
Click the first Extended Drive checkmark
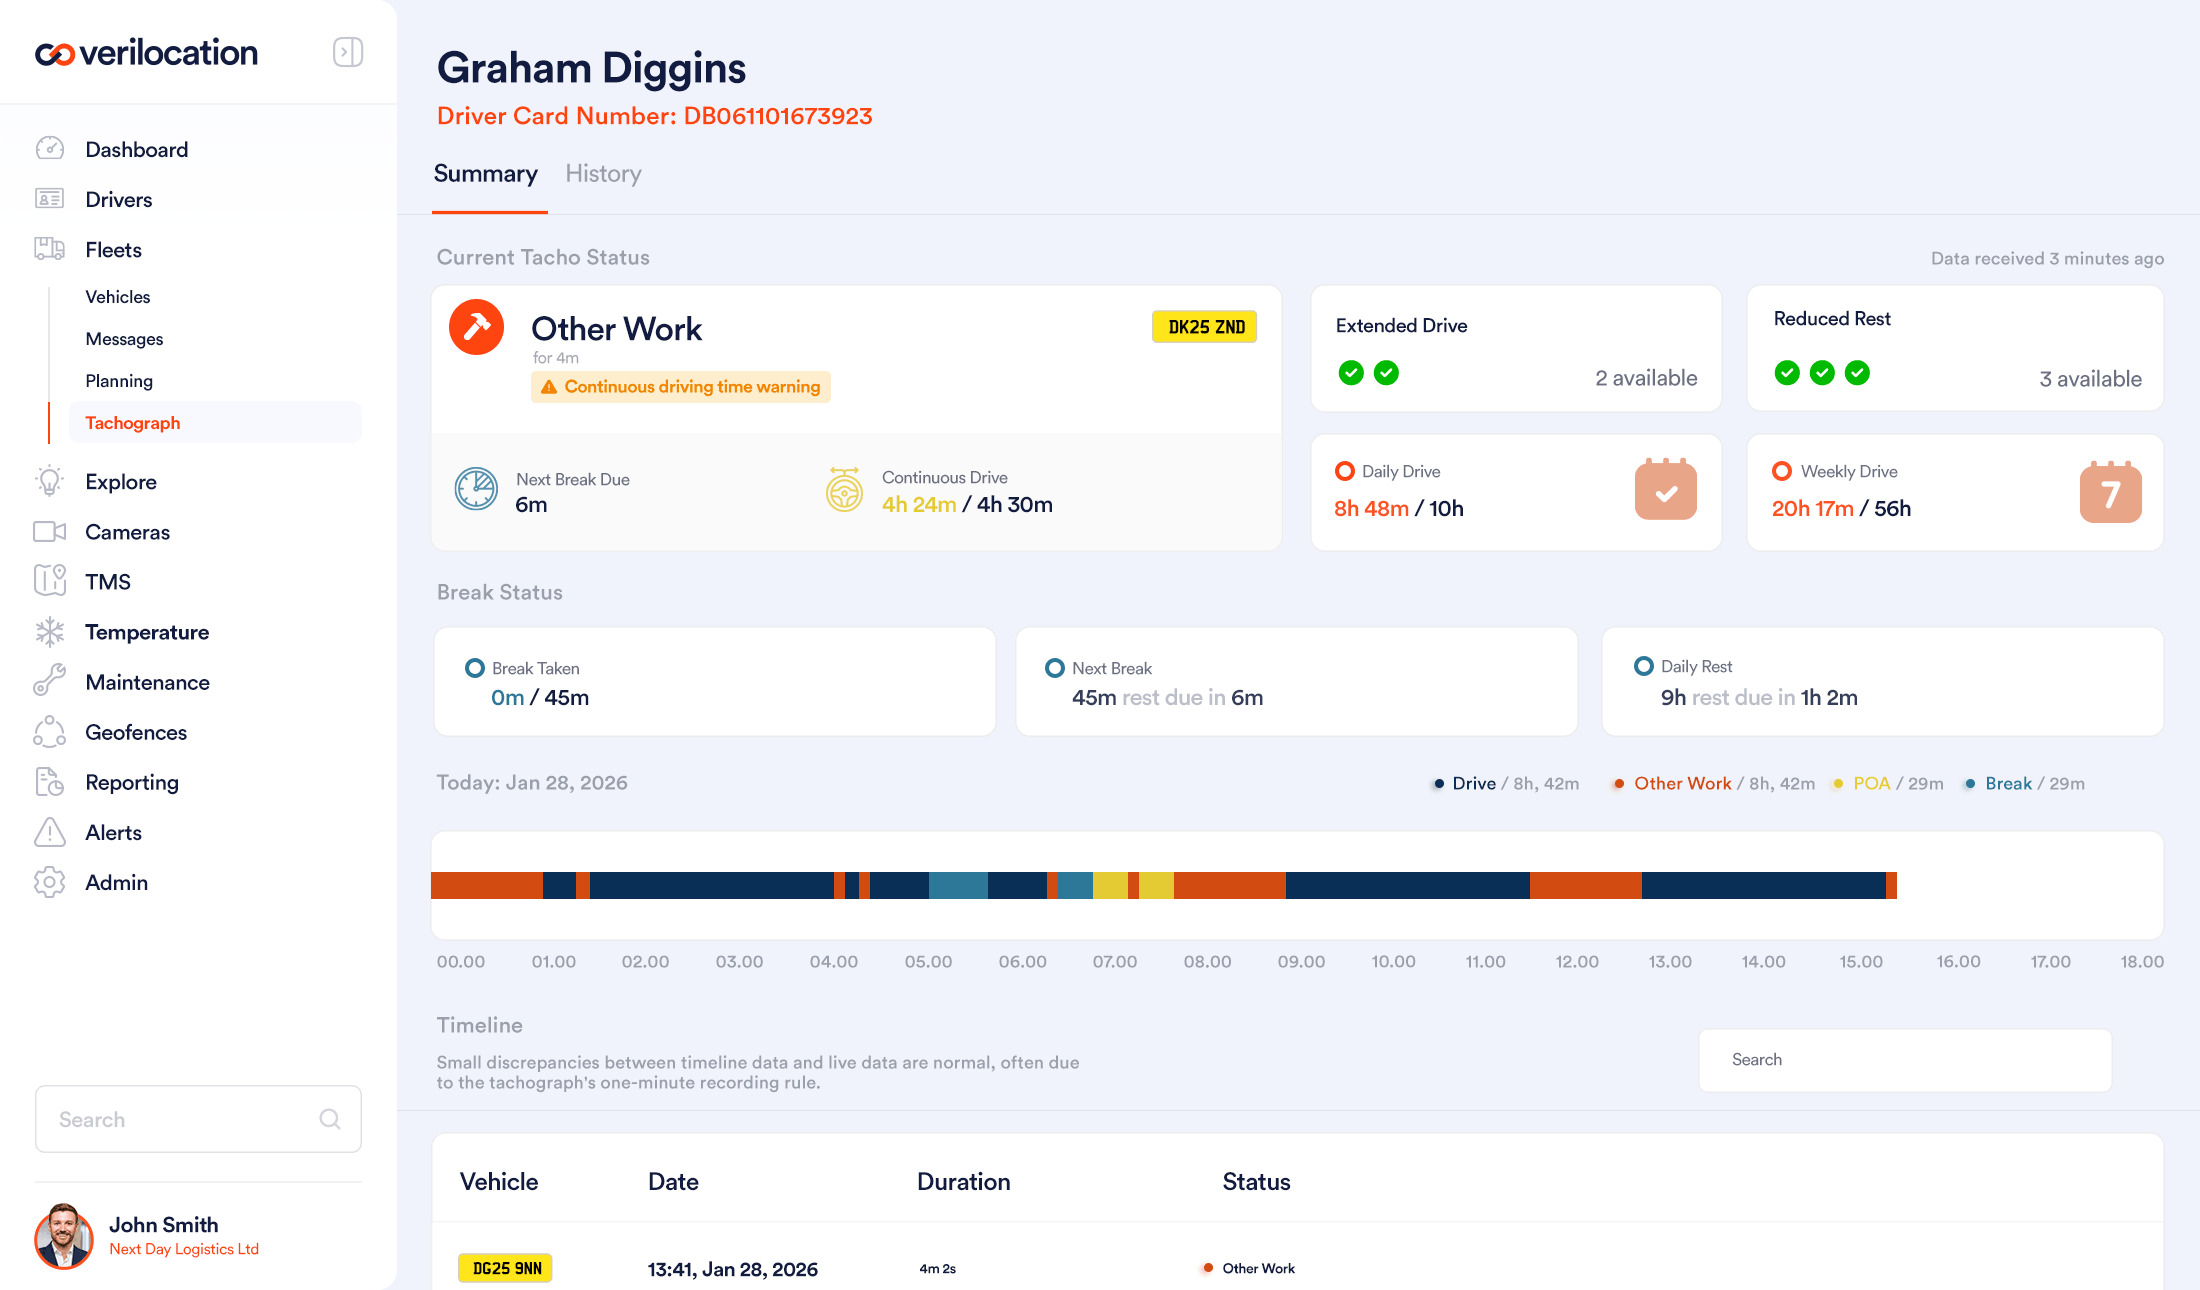point(1351,373)
